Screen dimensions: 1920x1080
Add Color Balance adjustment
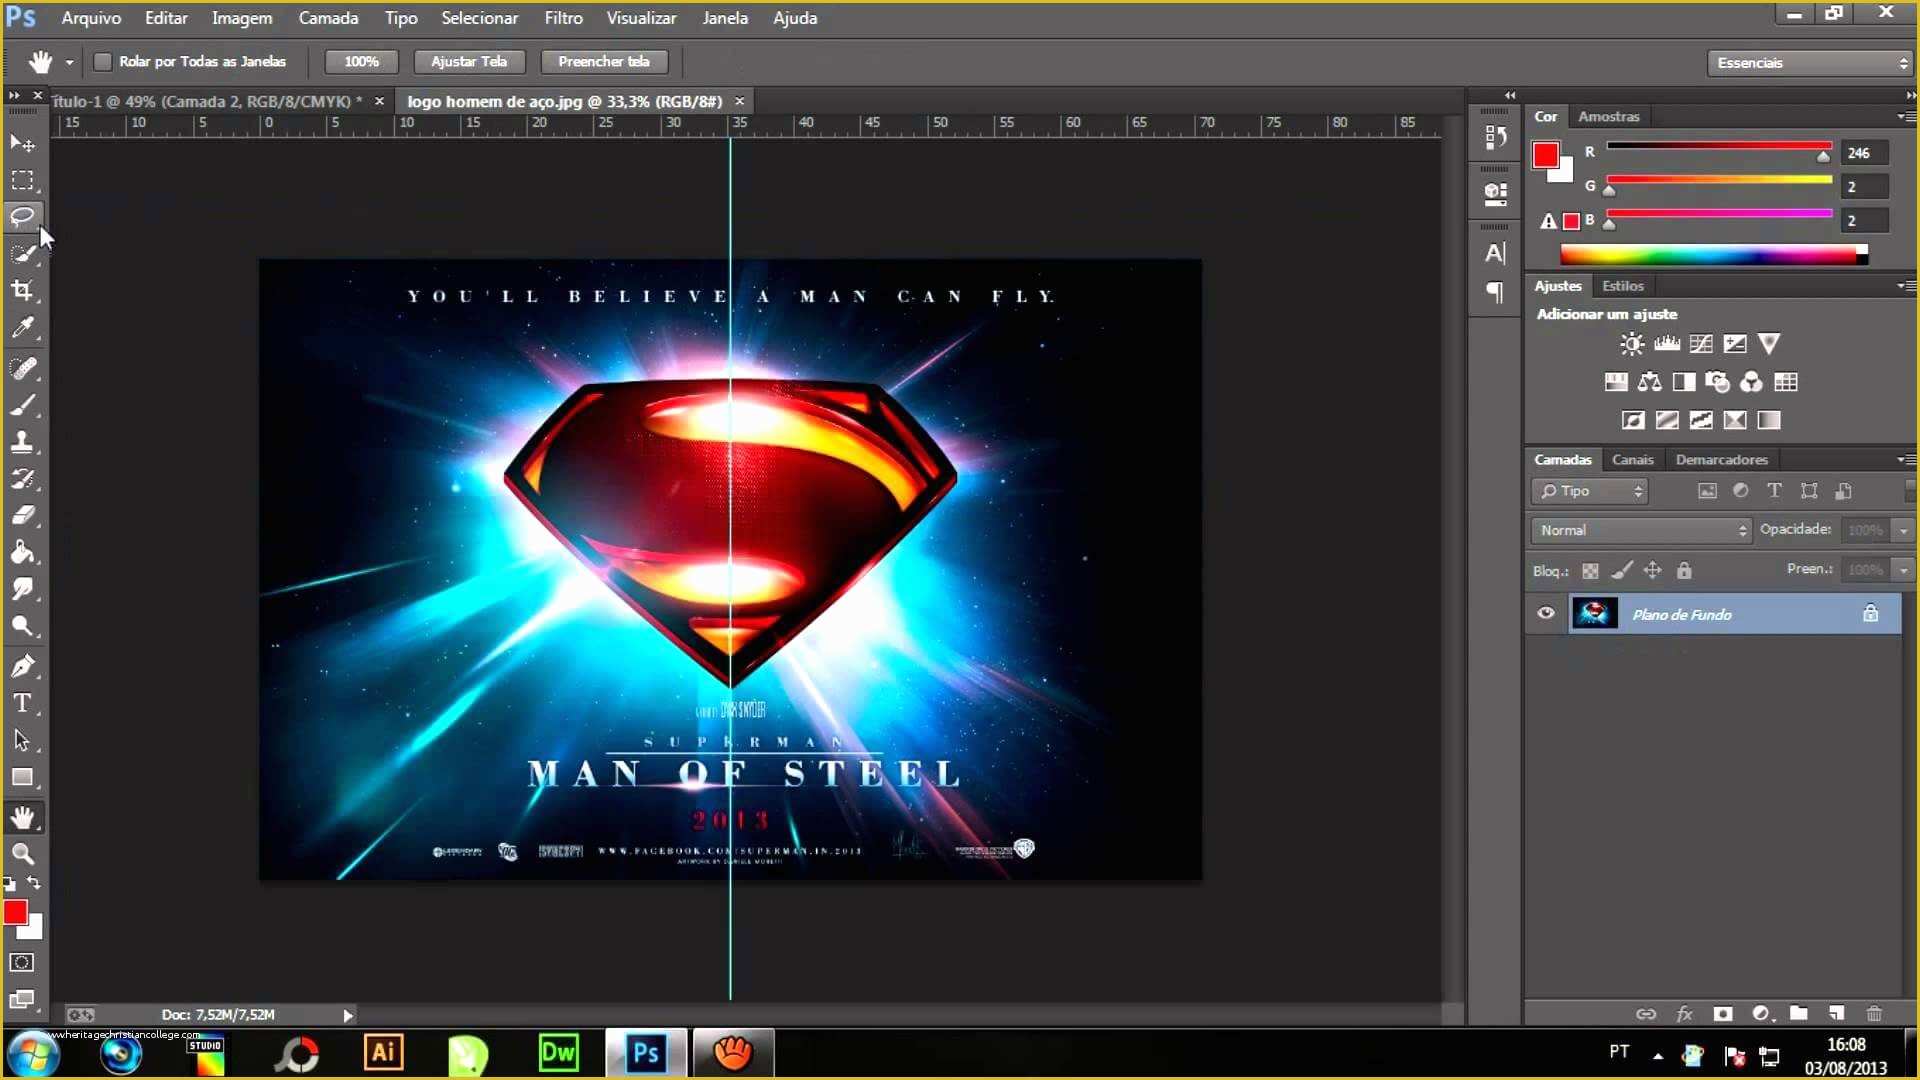point(1650,382)
